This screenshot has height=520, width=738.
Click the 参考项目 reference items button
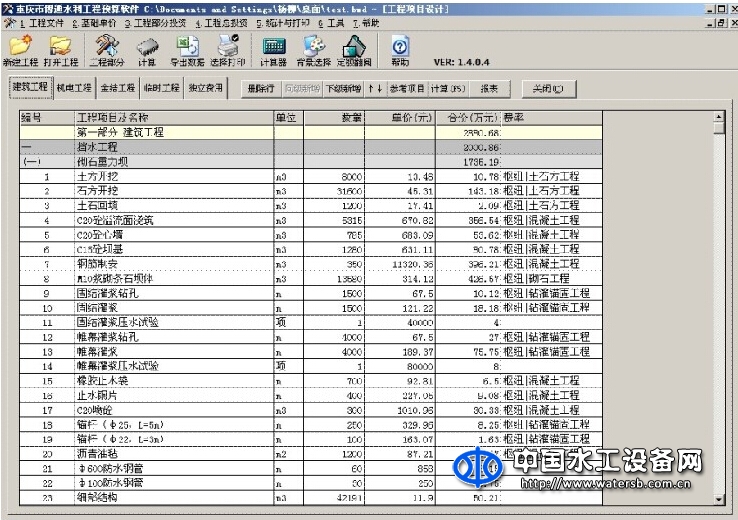pyautogui.click(x=407, y=88)
